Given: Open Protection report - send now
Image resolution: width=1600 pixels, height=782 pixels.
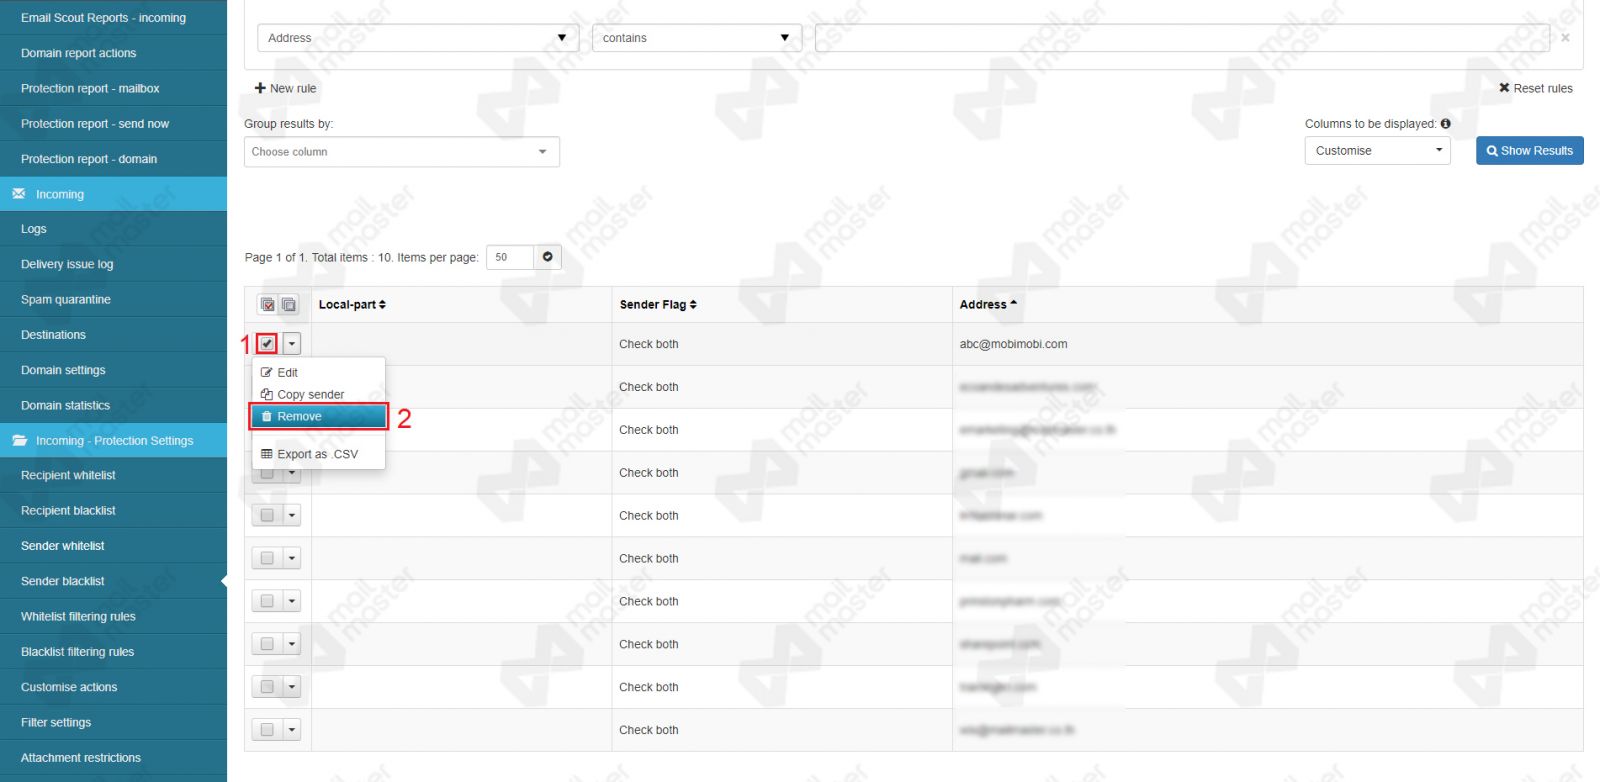Looking at the screenshot, I should pos(113,123).
